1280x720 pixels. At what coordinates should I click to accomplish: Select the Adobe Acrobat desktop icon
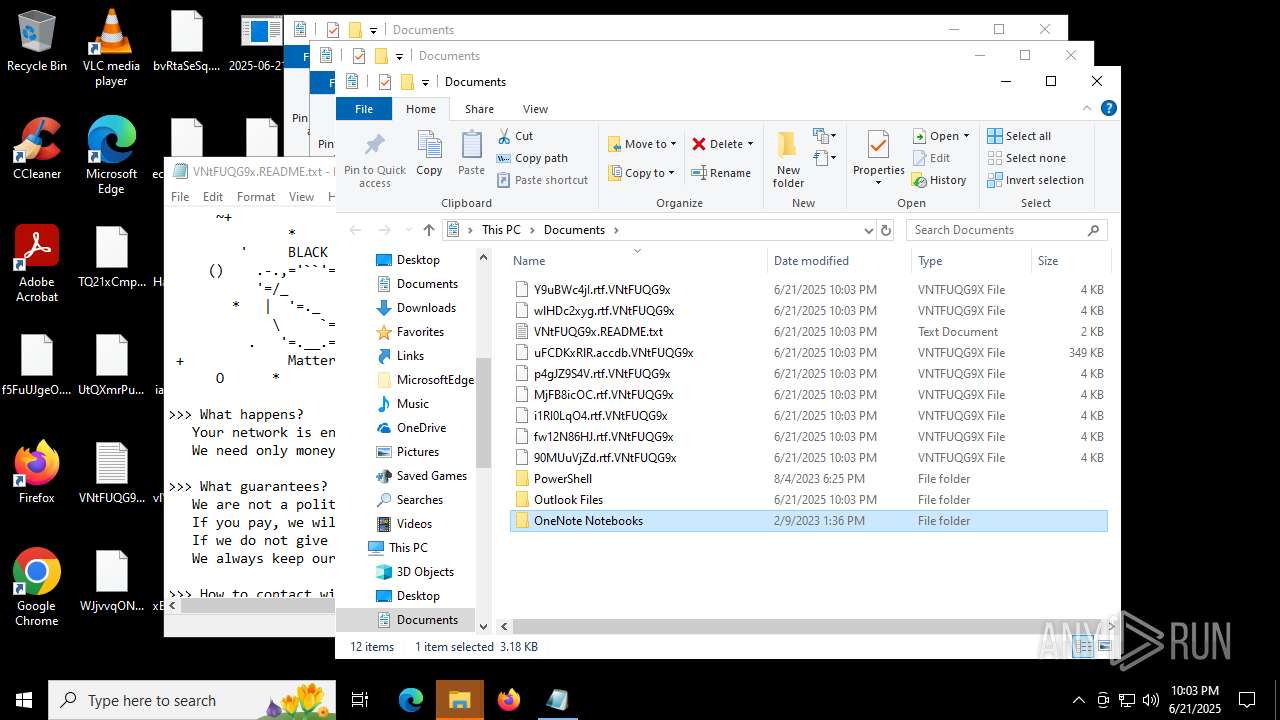tap(37, 264)
